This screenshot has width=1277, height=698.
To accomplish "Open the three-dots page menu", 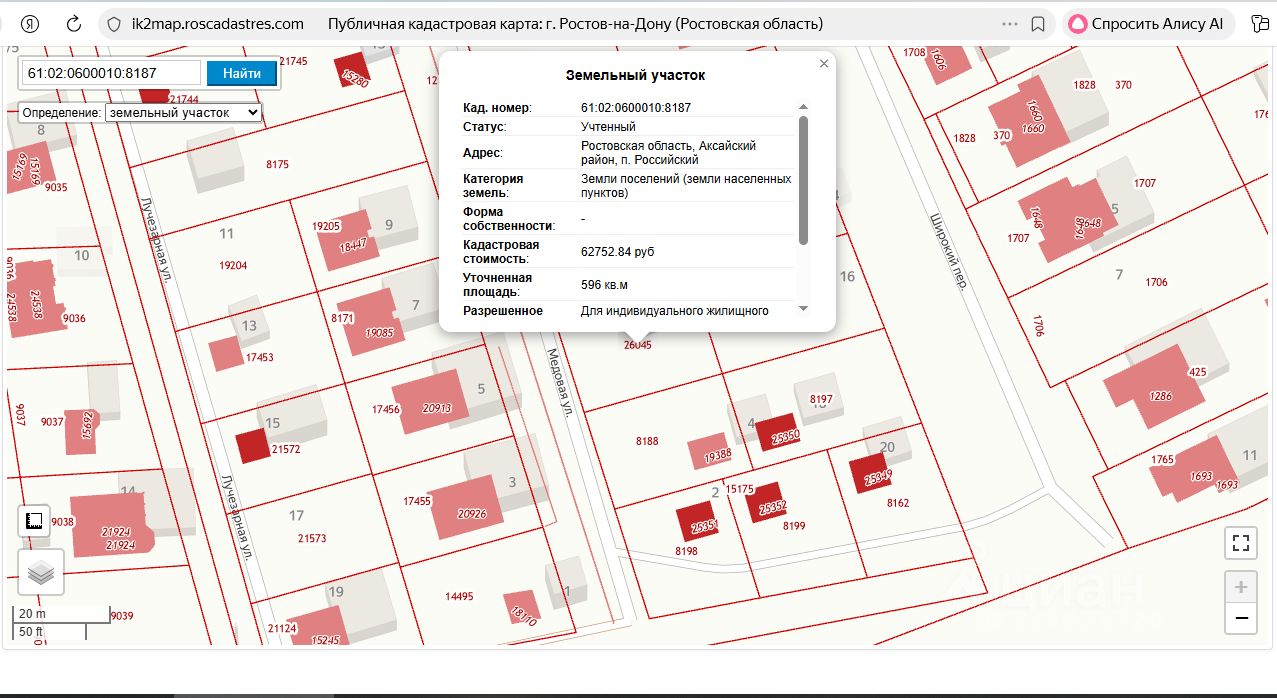I will 1012,24.
